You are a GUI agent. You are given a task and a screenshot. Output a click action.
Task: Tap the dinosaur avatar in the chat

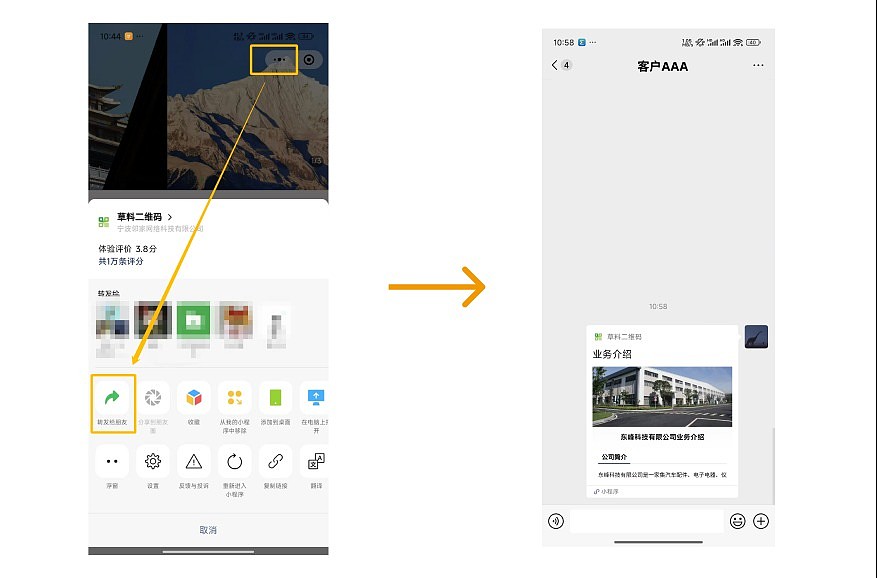click(756, 336)
